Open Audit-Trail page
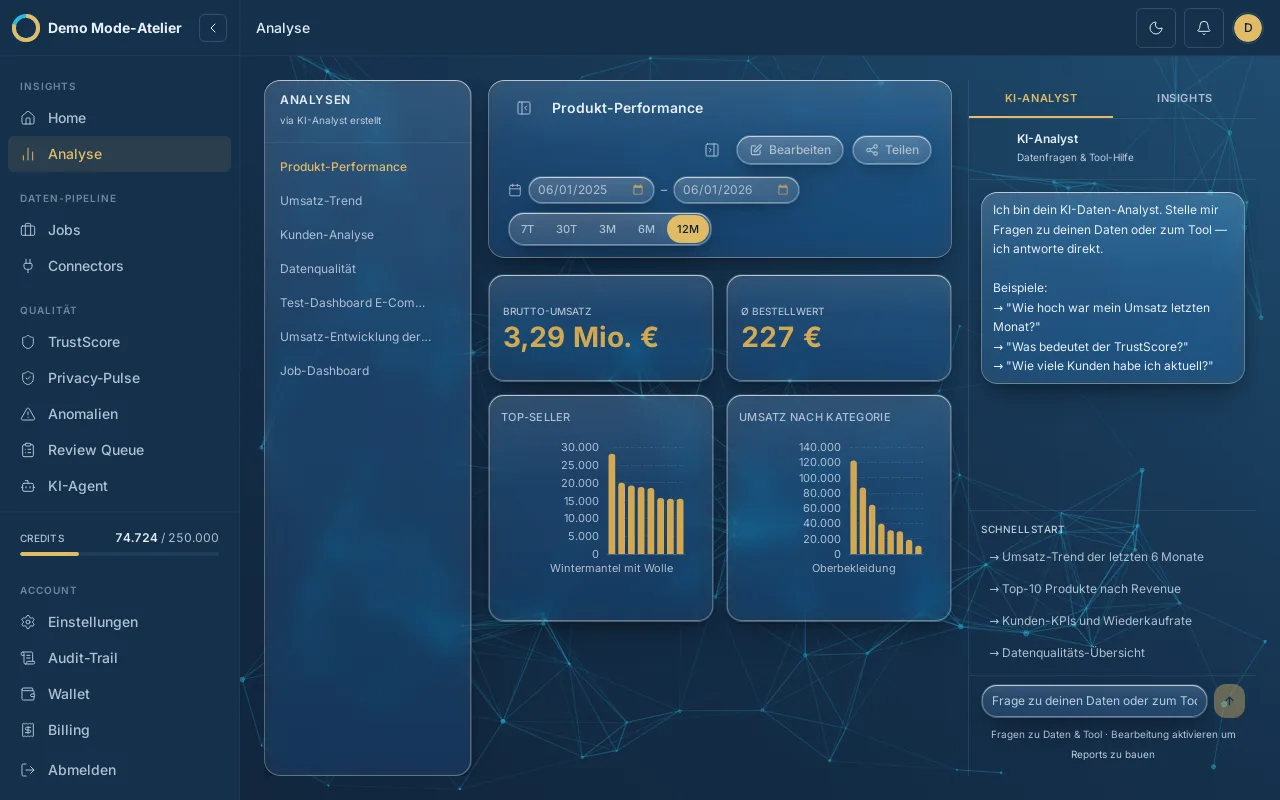 [119, 658]
